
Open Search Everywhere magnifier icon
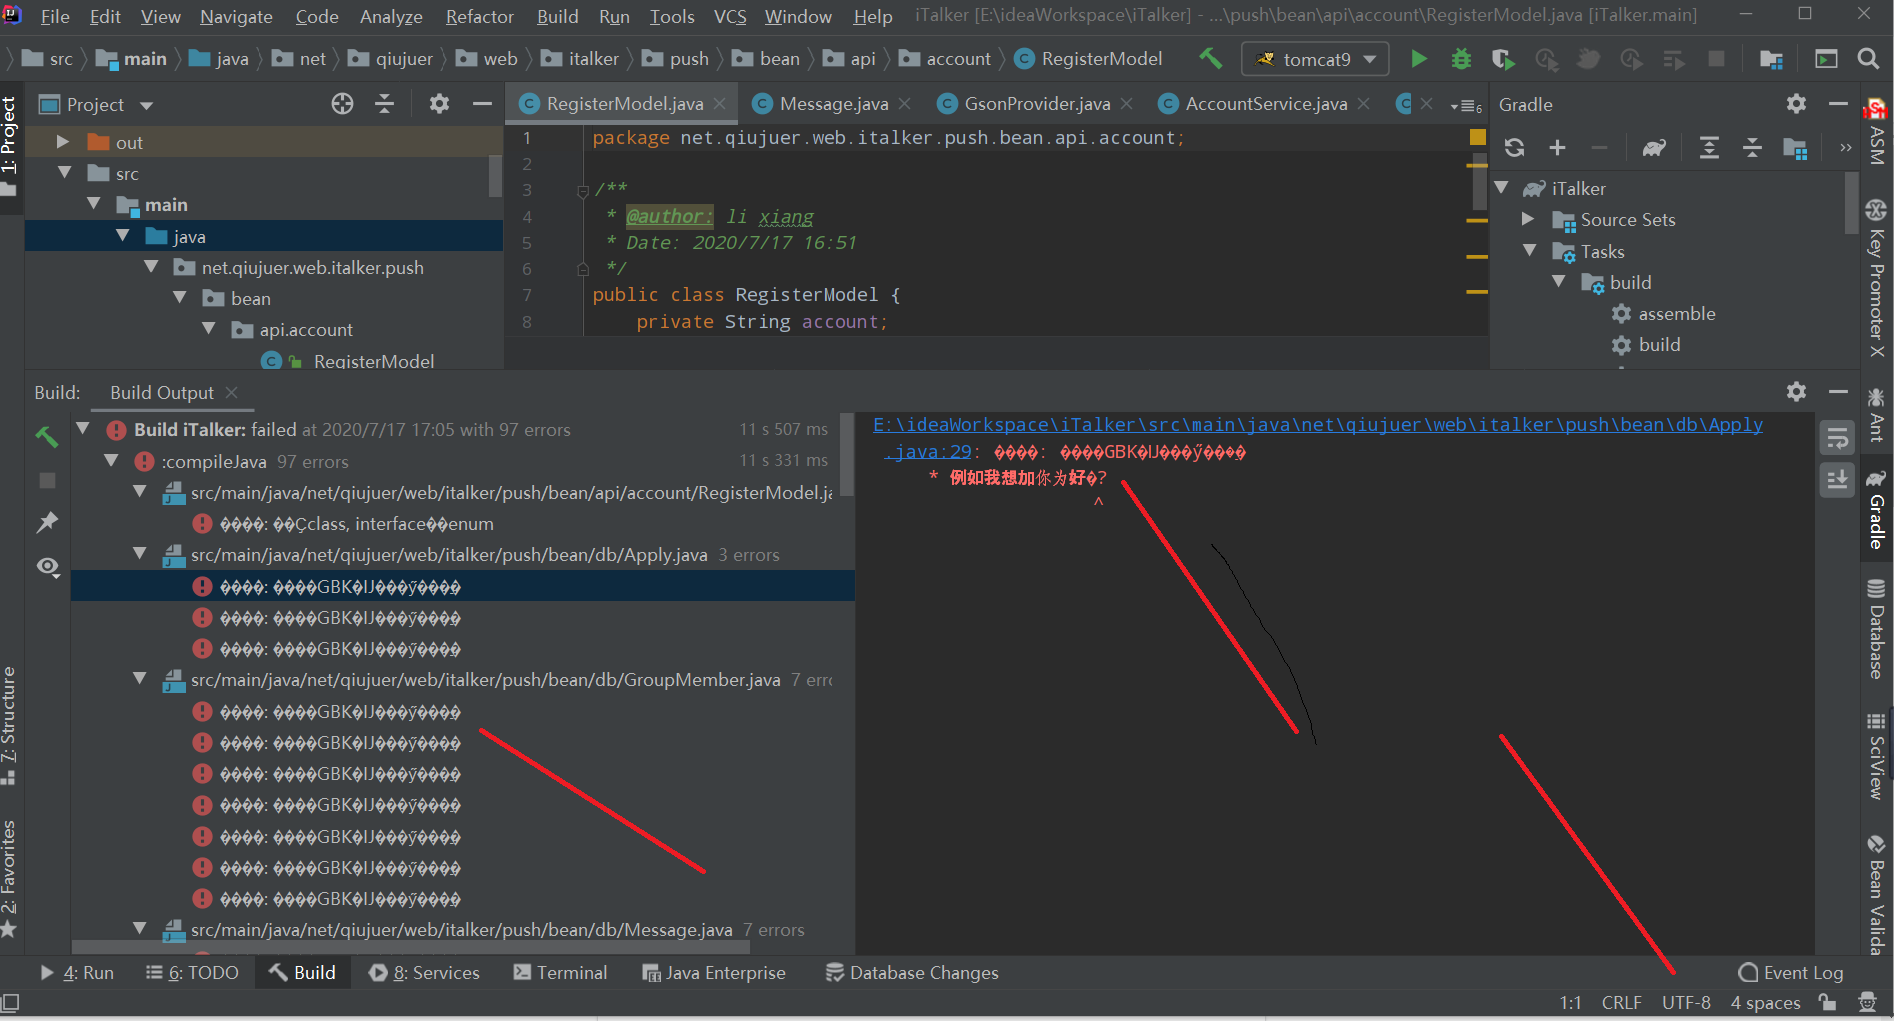click(x=1868, y=59)
